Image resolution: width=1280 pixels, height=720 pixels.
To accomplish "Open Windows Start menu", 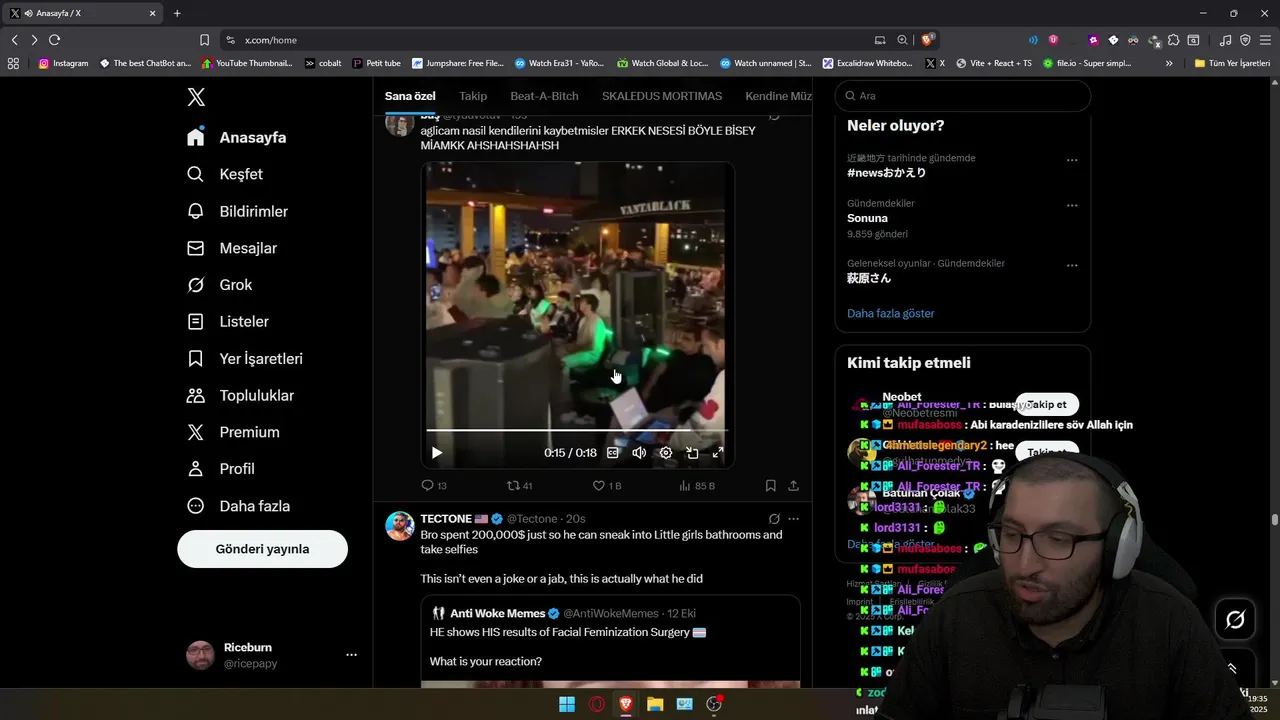I will [x=567, y=704].
